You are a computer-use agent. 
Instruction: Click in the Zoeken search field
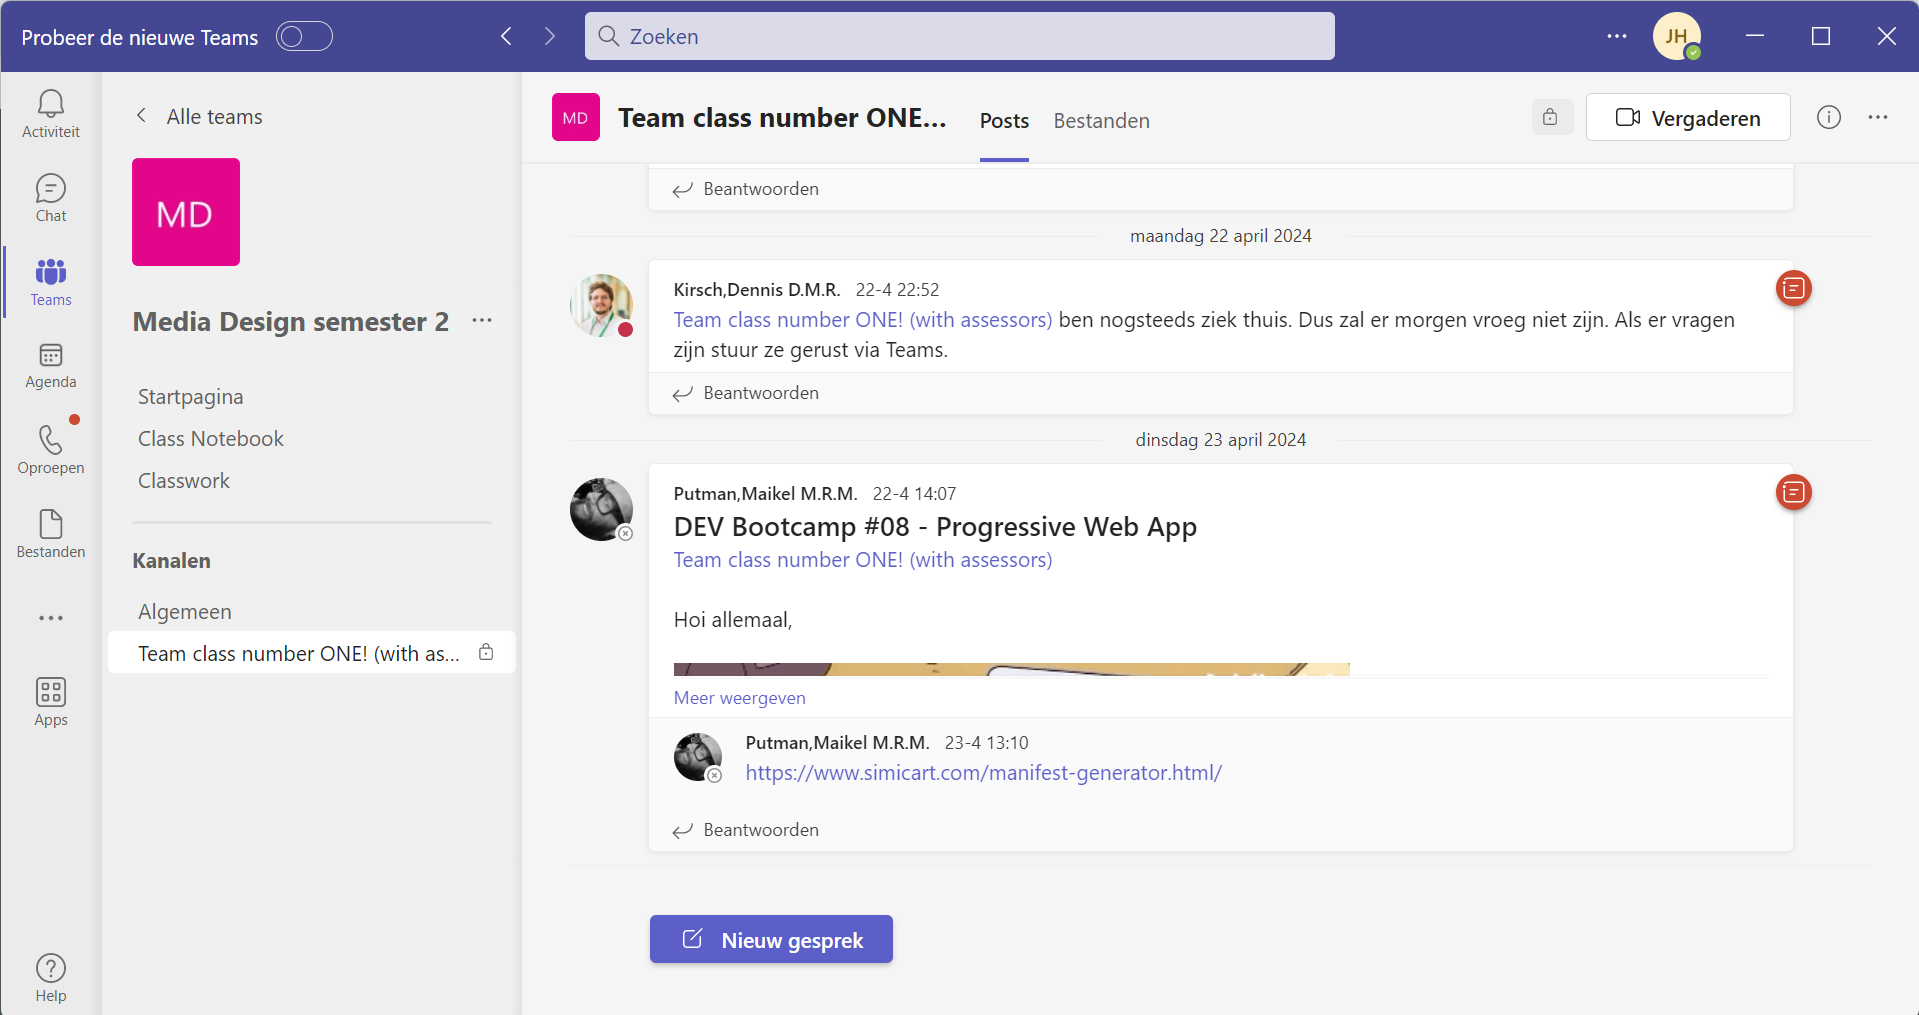960,37
